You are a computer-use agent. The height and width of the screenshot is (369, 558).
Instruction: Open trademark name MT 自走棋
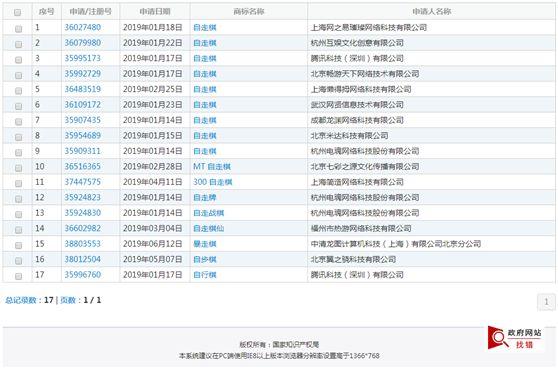click(x=212, y=167)
